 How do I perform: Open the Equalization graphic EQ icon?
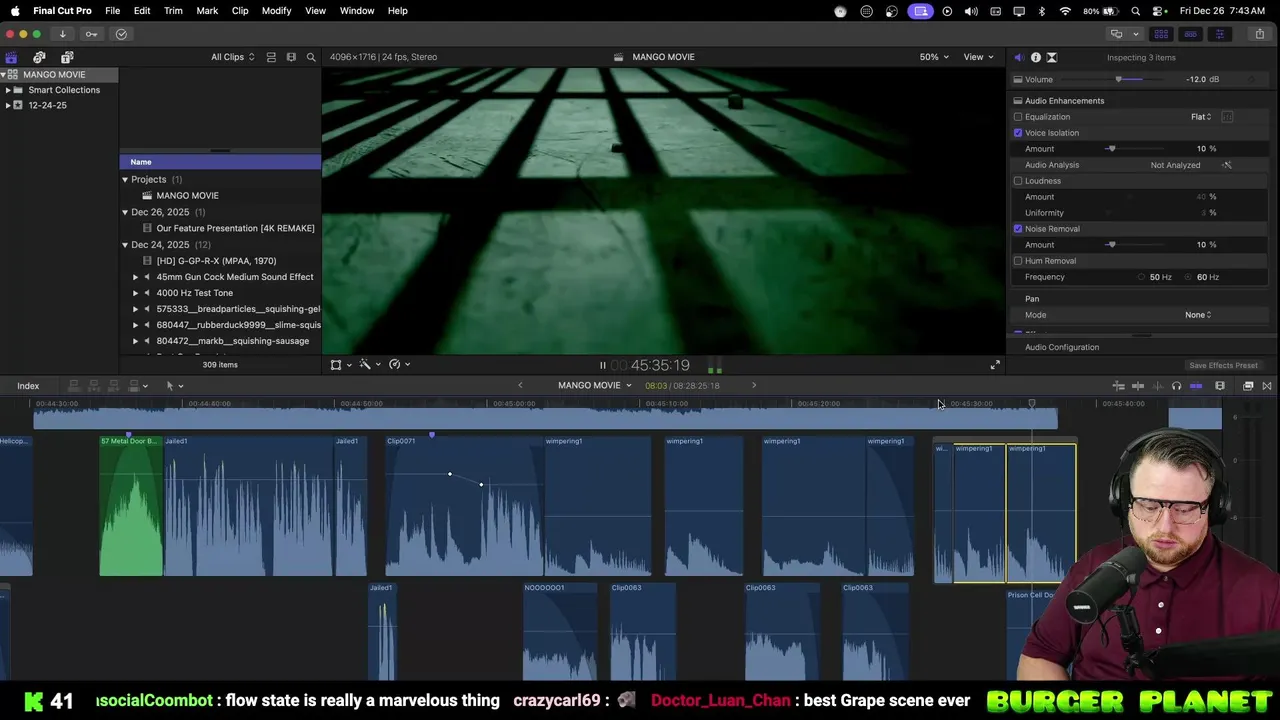1227,117
